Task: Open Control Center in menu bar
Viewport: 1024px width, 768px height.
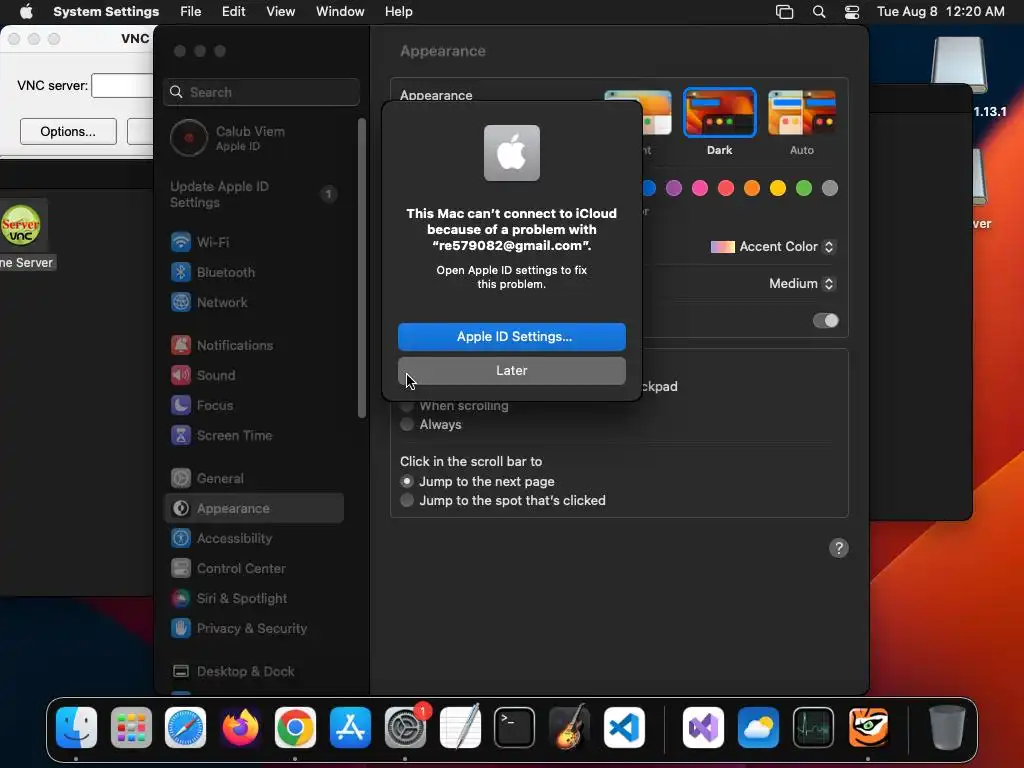Action: point(852,12)
